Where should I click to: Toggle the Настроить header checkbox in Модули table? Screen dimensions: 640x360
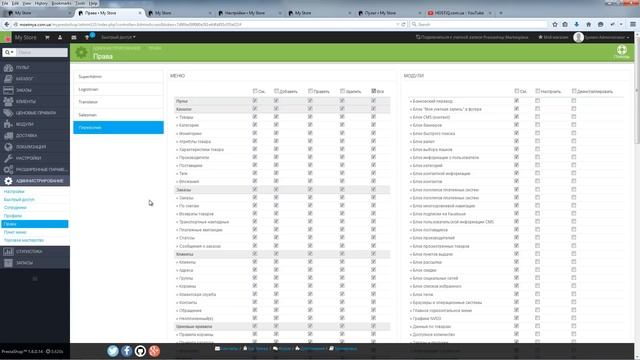click(538, 91)
